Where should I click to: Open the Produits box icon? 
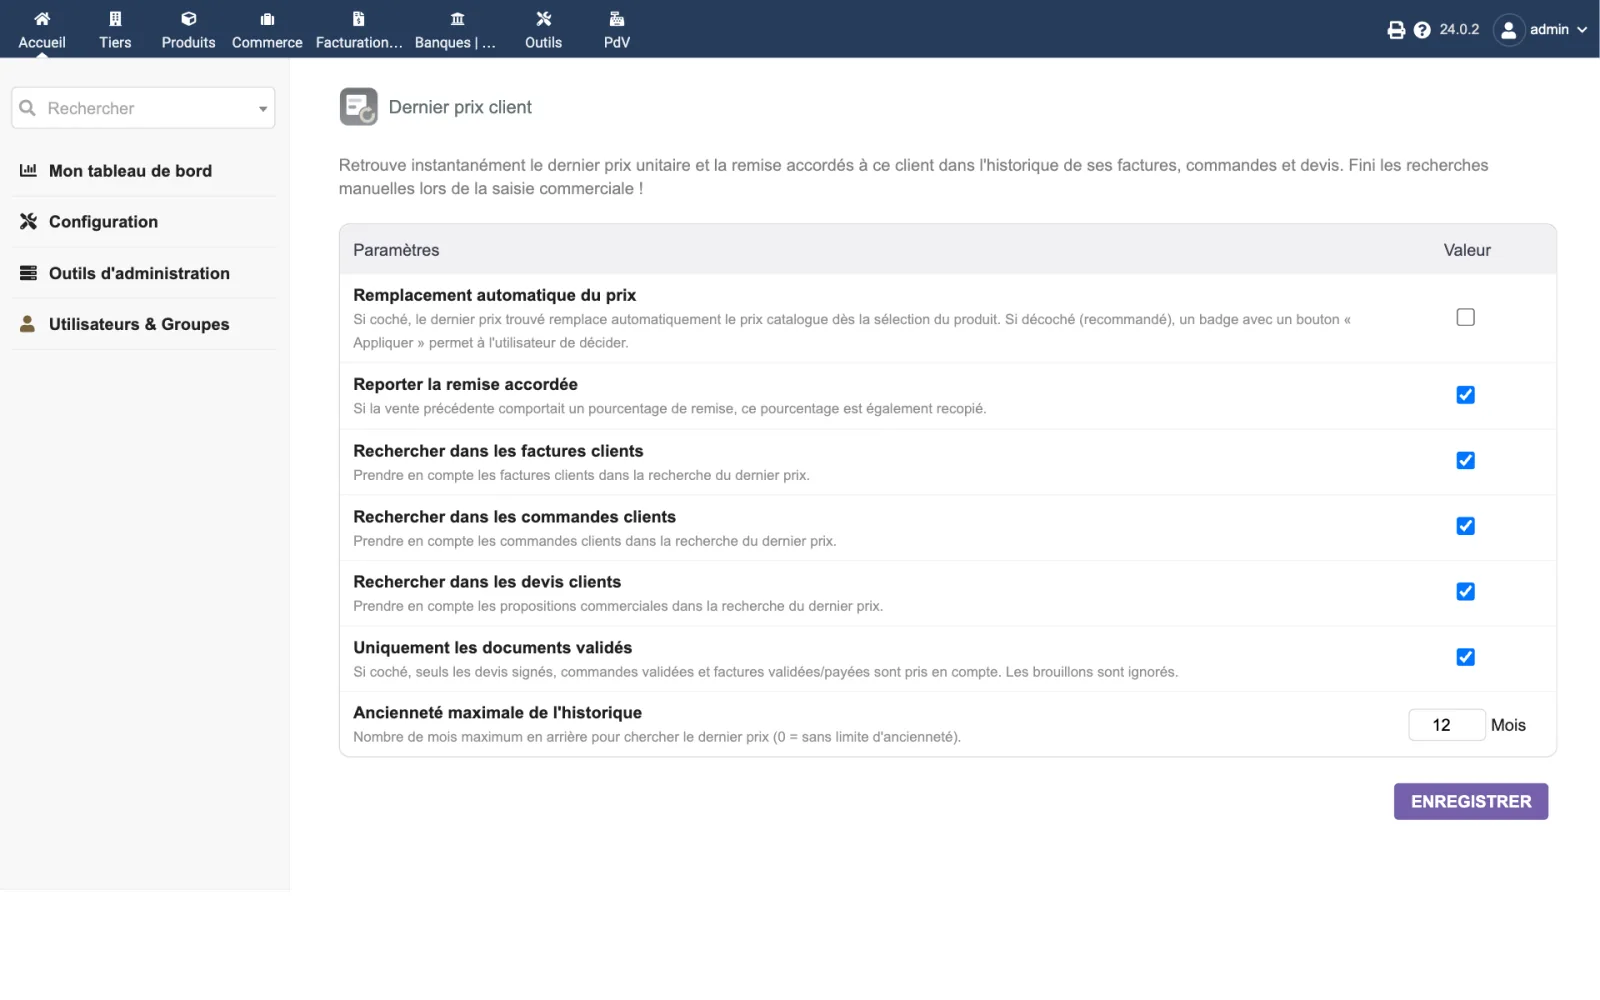tap(188, 19)
